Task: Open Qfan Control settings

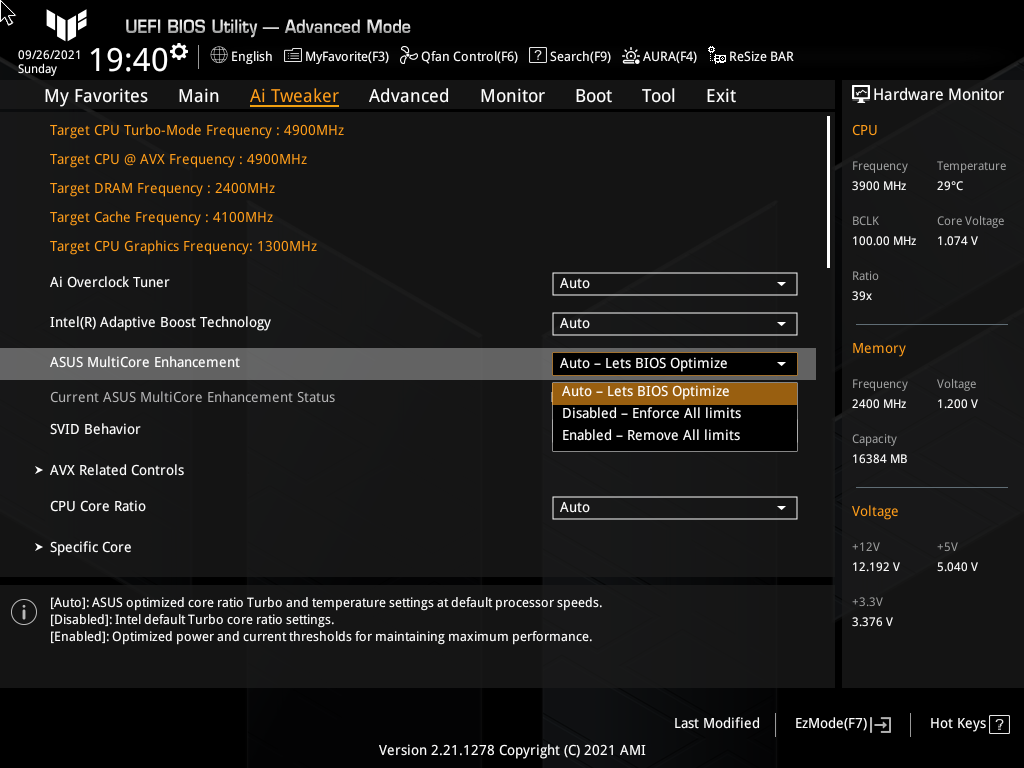Action: tap(458, 56)
